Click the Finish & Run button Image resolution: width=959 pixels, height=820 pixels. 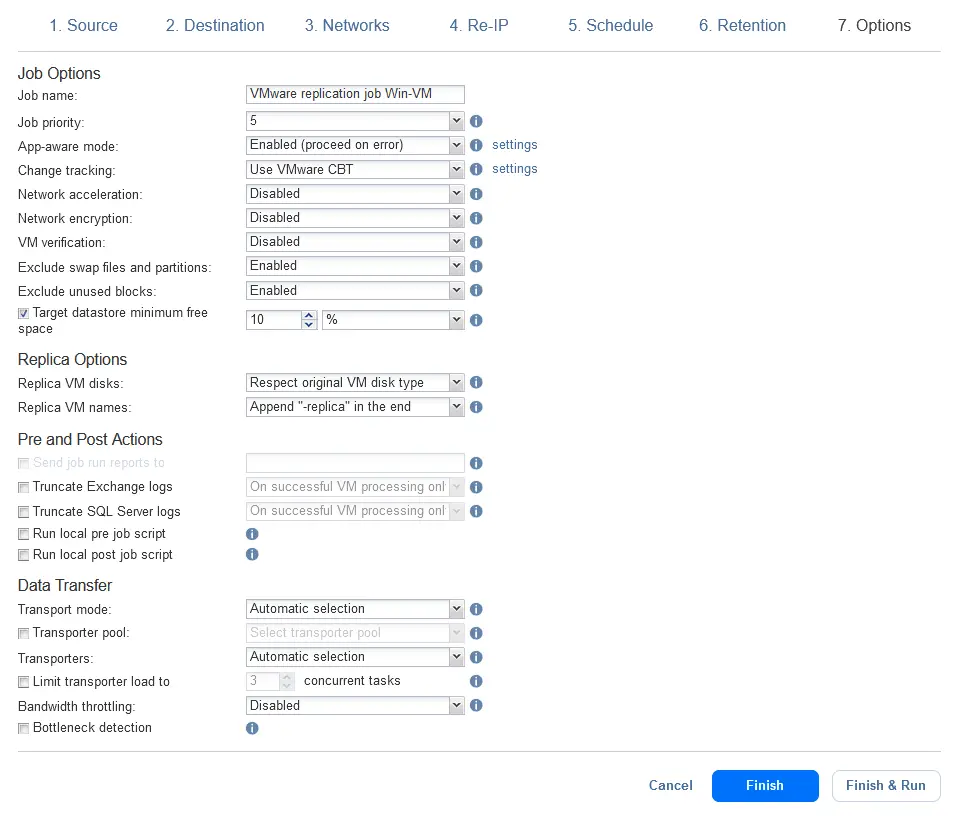[x=885, y=786]
